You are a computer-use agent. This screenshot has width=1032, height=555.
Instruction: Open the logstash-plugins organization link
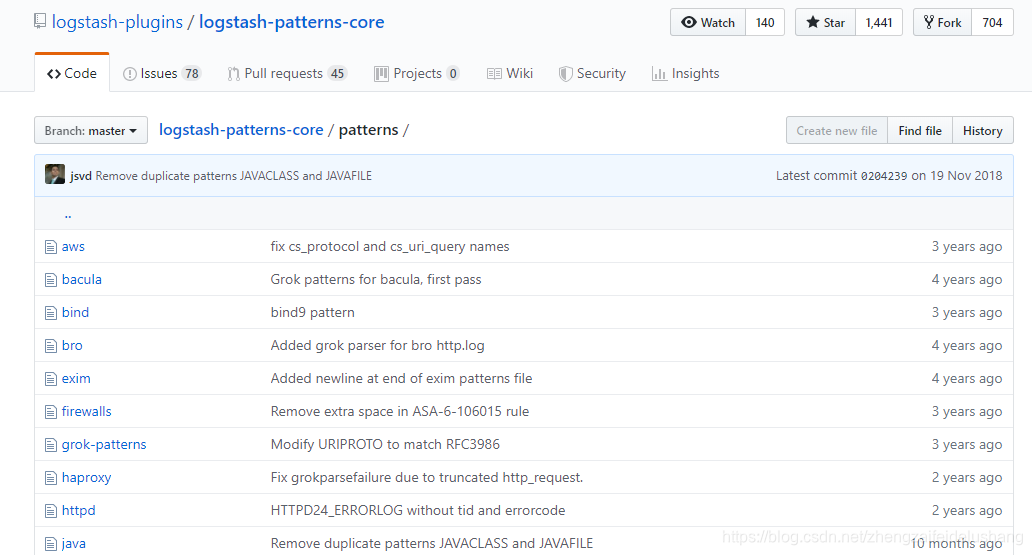117,22
